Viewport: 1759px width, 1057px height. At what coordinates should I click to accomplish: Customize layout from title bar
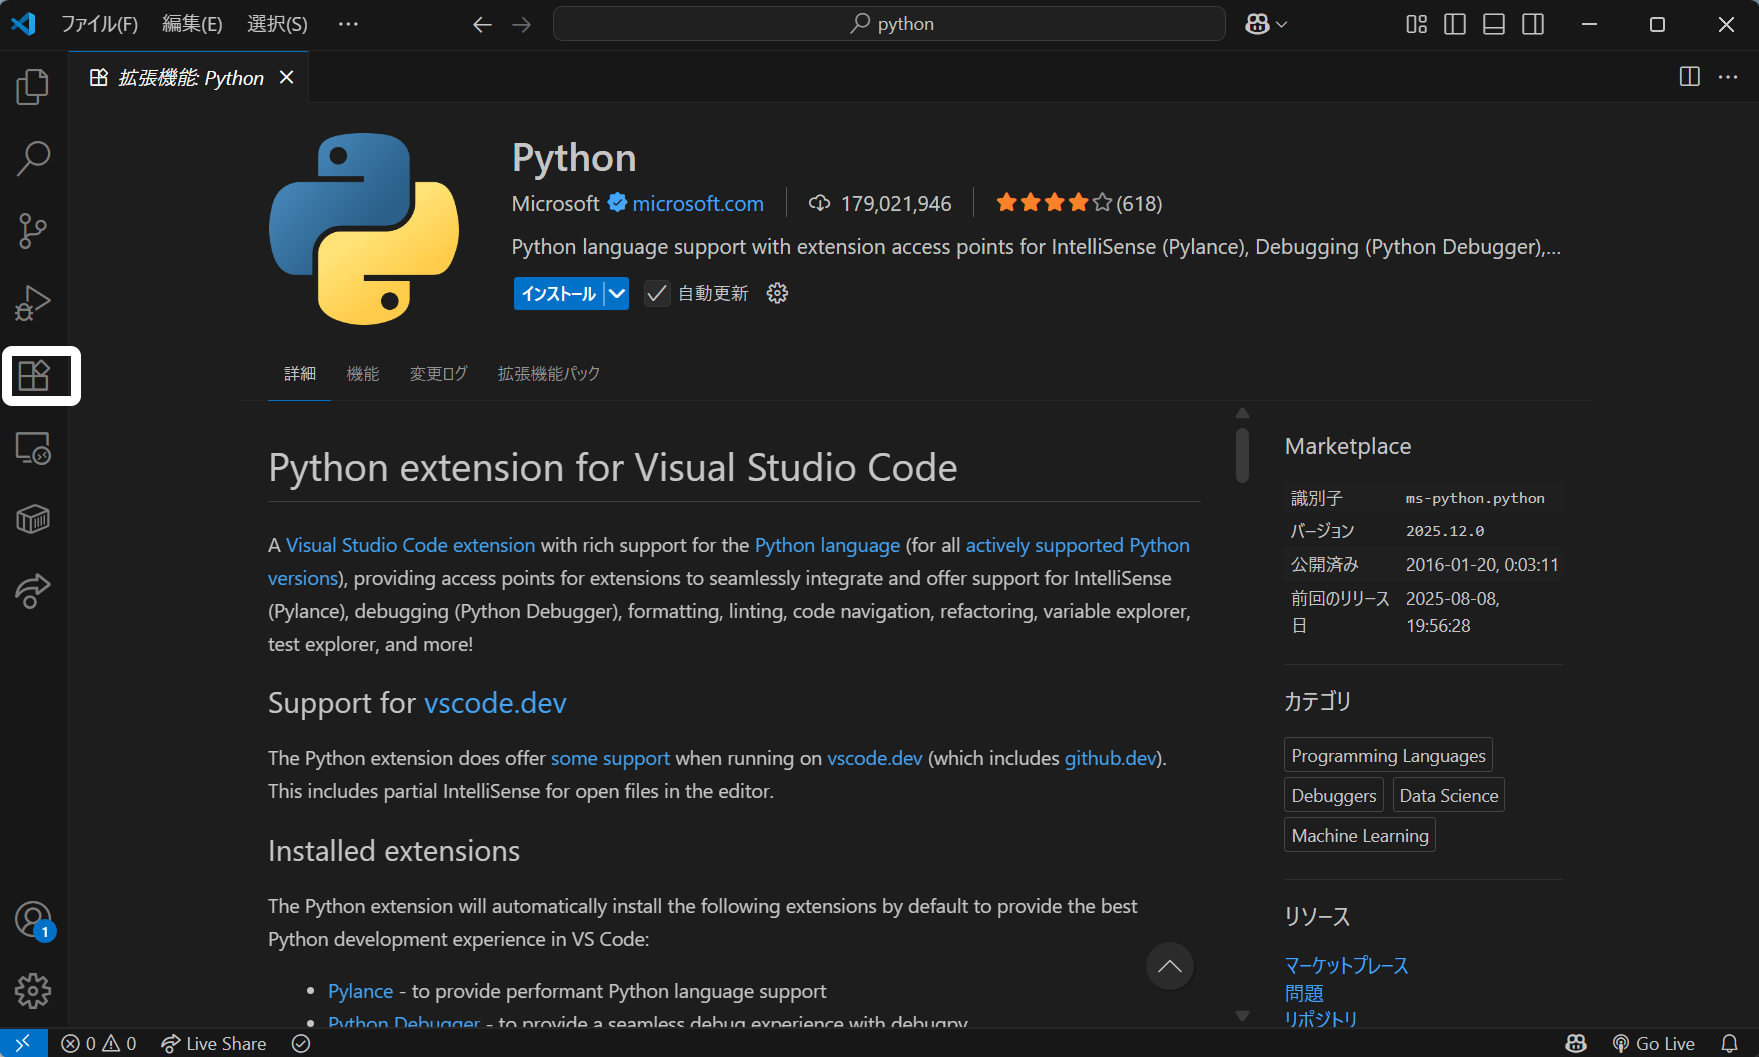[x=1417, y=24]
